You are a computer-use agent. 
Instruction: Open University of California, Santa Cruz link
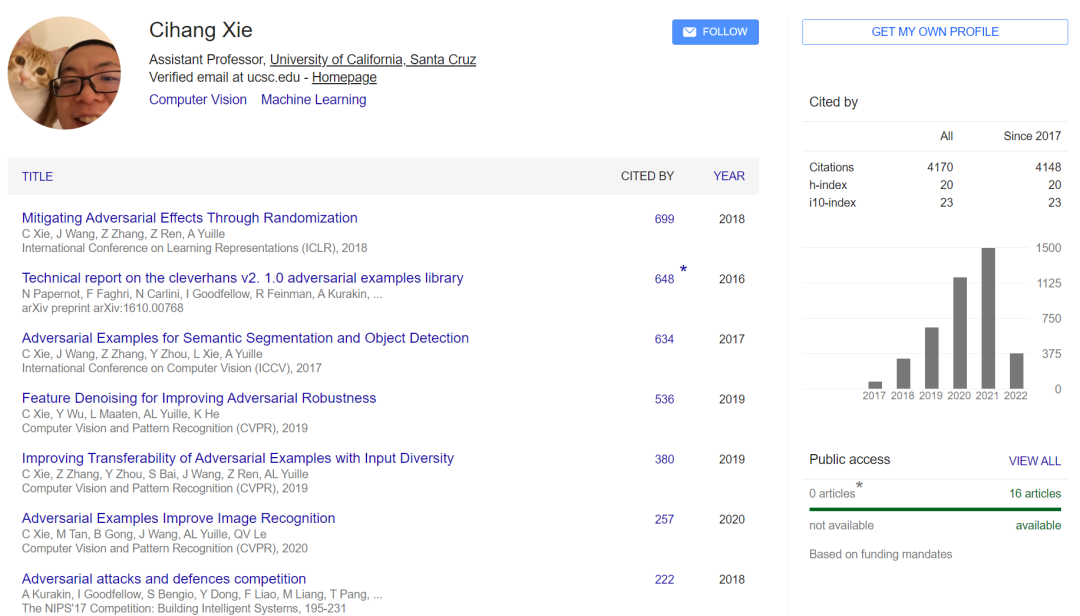click(373, 60)
